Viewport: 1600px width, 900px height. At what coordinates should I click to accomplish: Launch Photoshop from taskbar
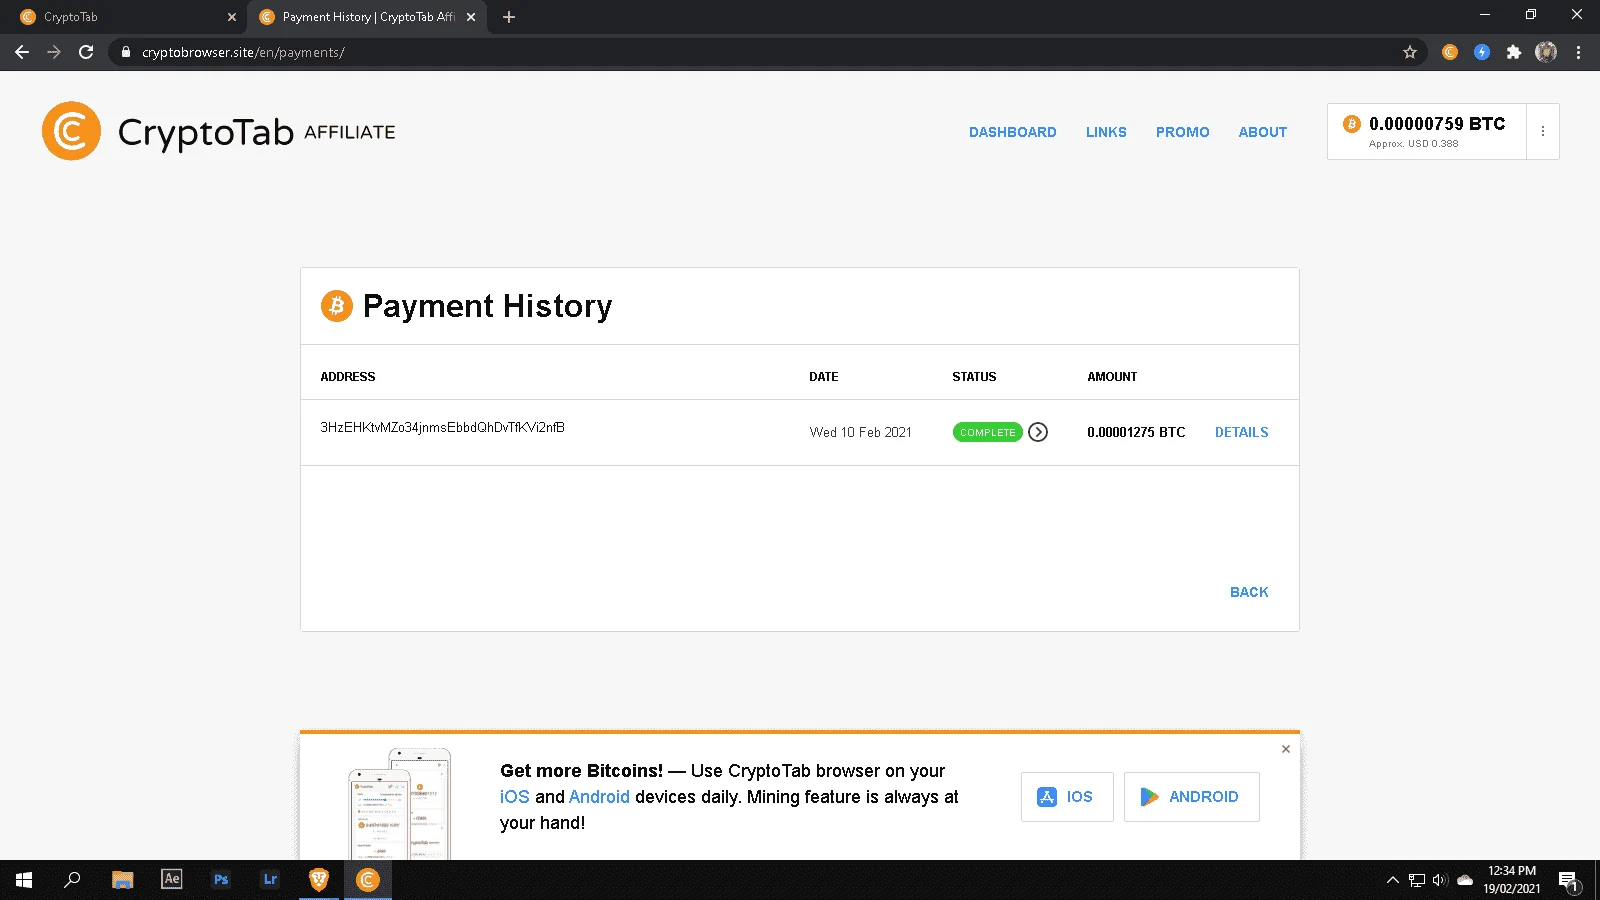pos(221,880)
